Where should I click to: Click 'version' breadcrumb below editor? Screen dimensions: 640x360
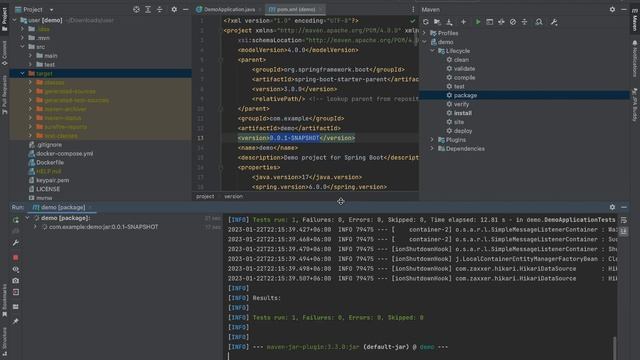(x=233, y=196)
